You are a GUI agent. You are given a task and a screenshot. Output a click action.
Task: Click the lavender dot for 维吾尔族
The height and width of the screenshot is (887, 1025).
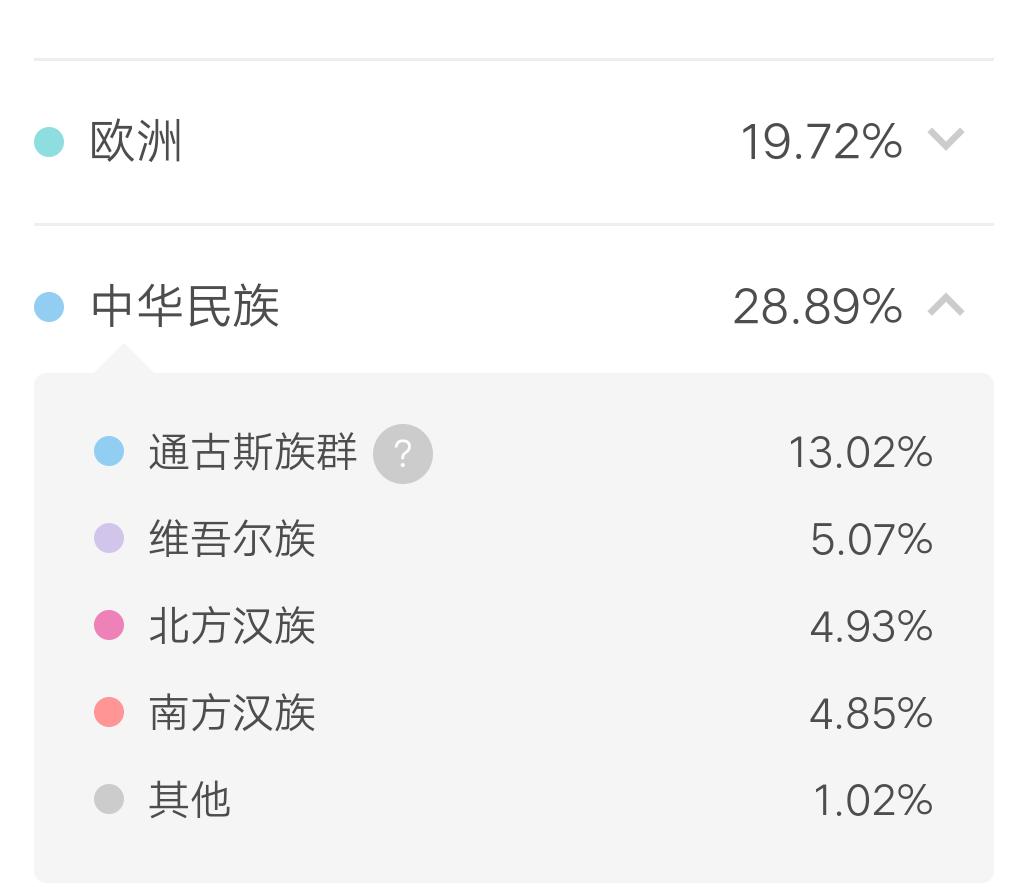(109, 538)
